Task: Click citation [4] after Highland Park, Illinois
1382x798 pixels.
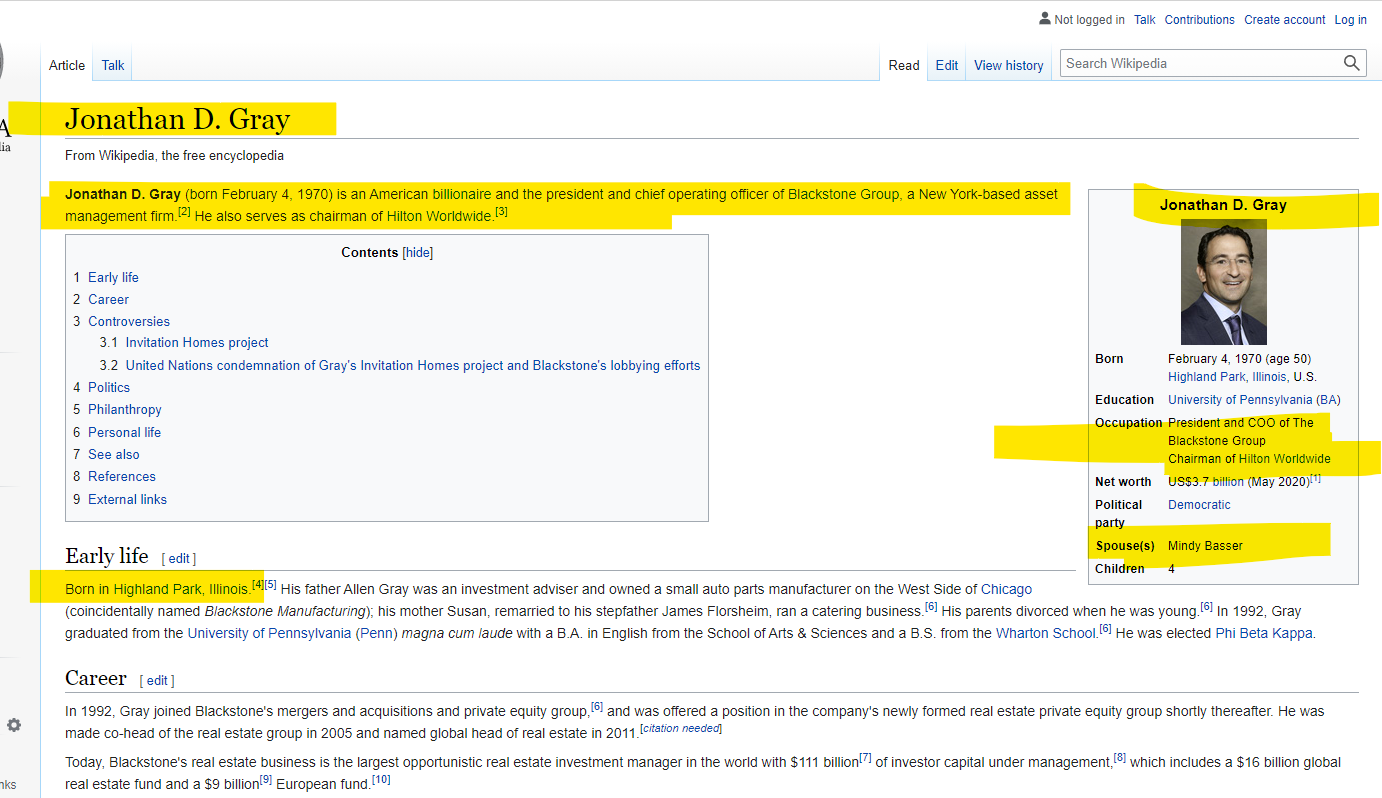Action: pyautogui.click(x=257, y=585)
